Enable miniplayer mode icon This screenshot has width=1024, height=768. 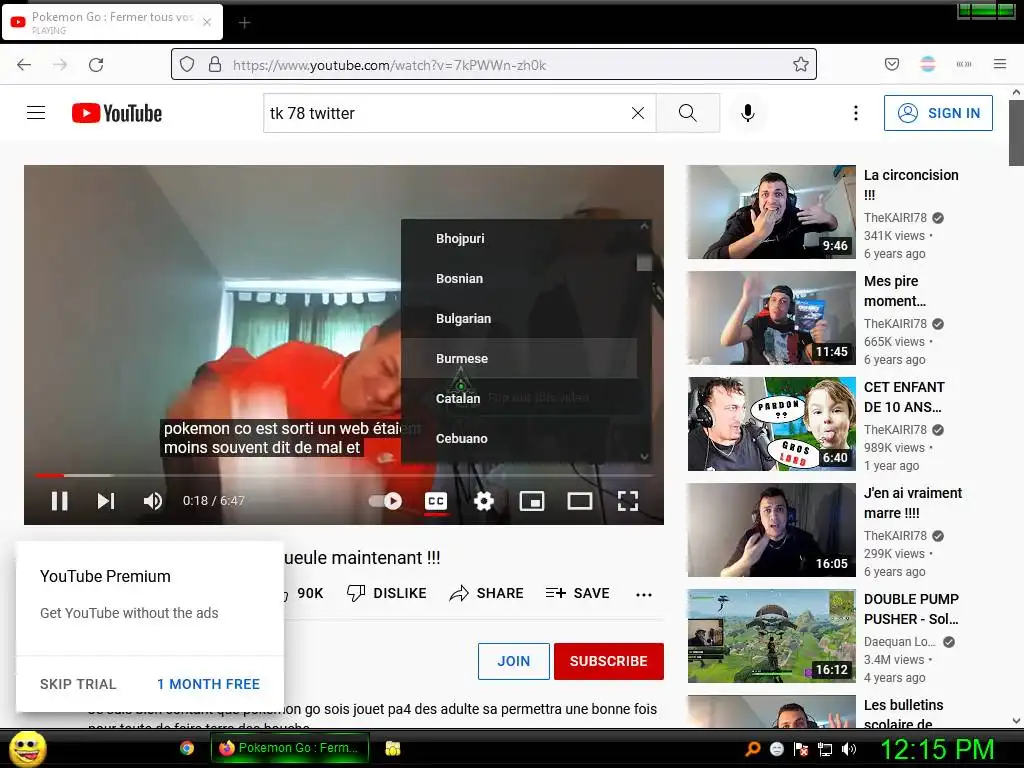(x=532, y=501)
